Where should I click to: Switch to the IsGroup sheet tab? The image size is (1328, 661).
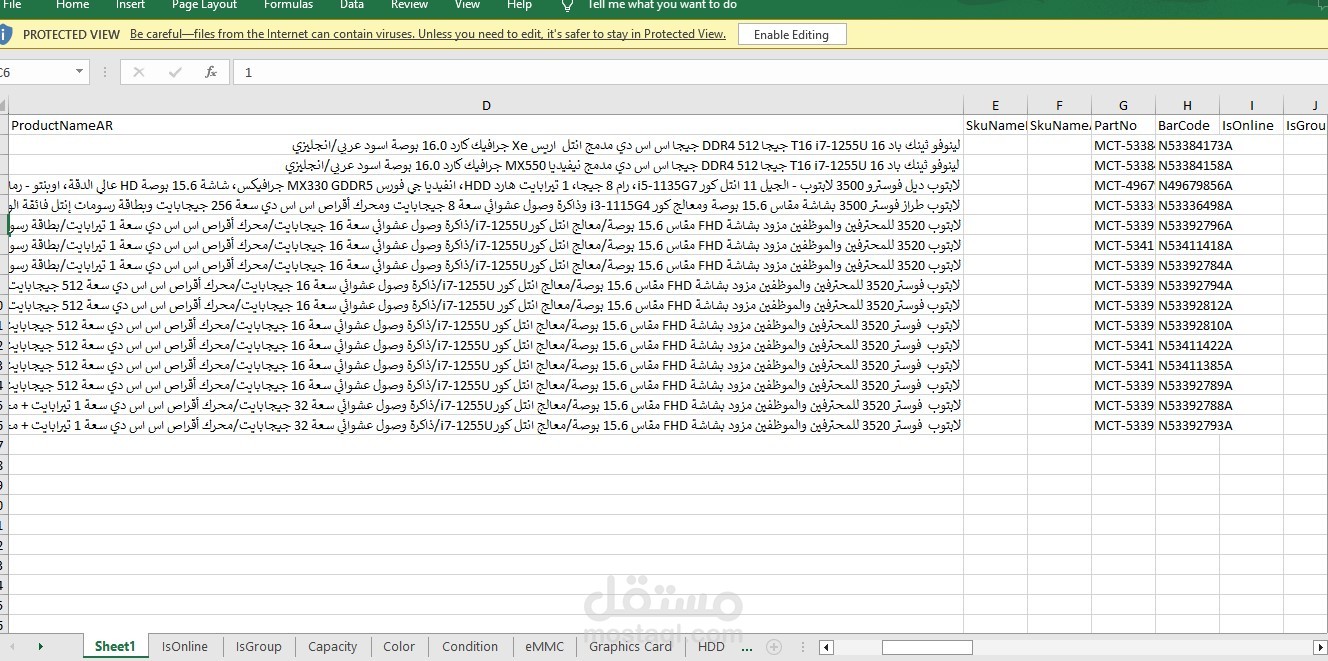coord(259,647)
